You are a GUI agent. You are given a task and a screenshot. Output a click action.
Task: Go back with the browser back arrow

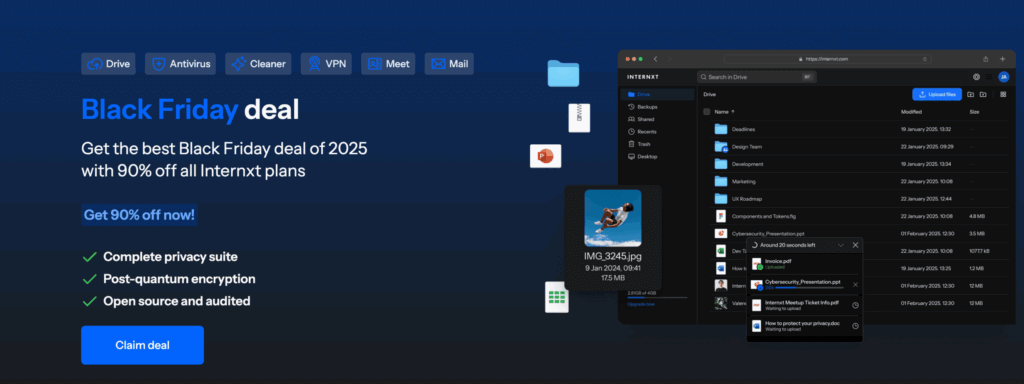tap(656, 59)
